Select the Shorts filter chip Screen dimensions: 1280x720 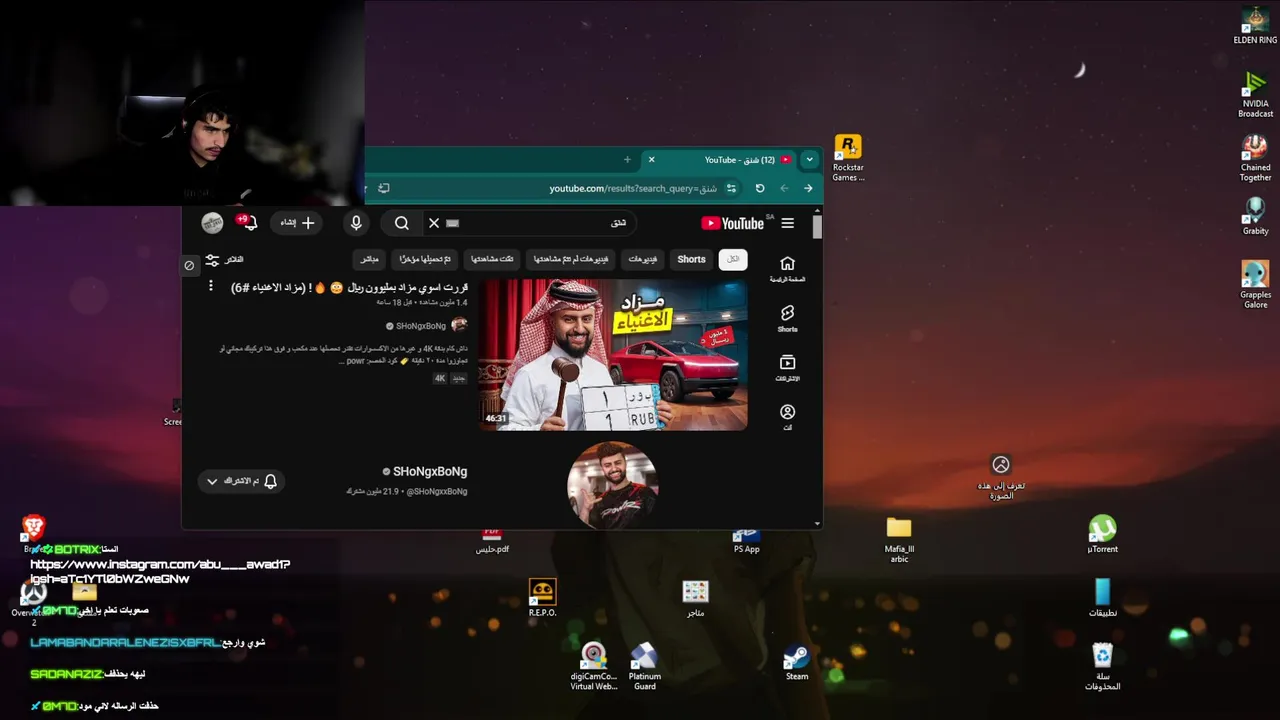pos(691,259)
